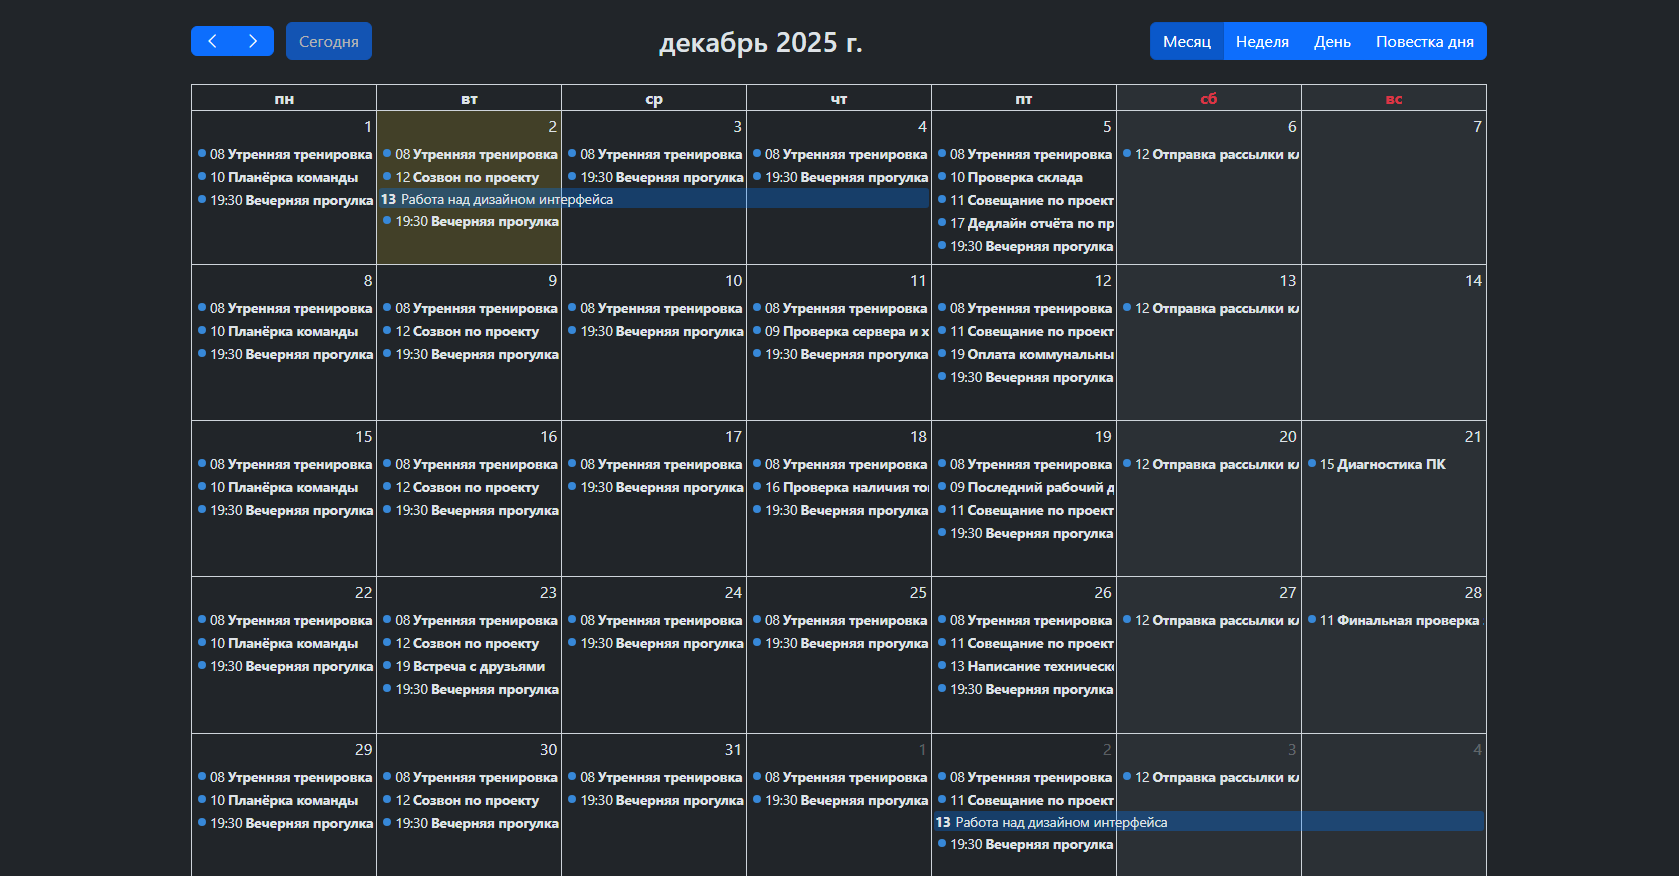Open 12 Отправка рассылки event on December 27

1209,620
